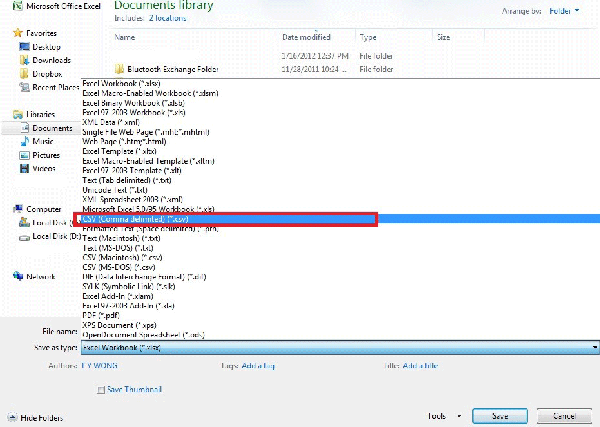Open the Music library icon
Image resolution: width=600 pixels, height=427 pixels.
click(24, 141)
